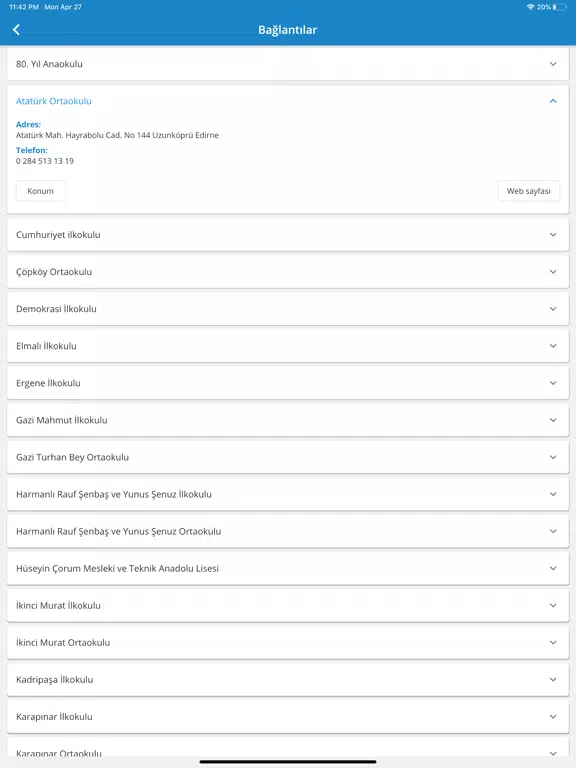This screenshot has height=768, width=576.
Task: Expand the Elmalı İlkokulu chevron
Action: 553,346
